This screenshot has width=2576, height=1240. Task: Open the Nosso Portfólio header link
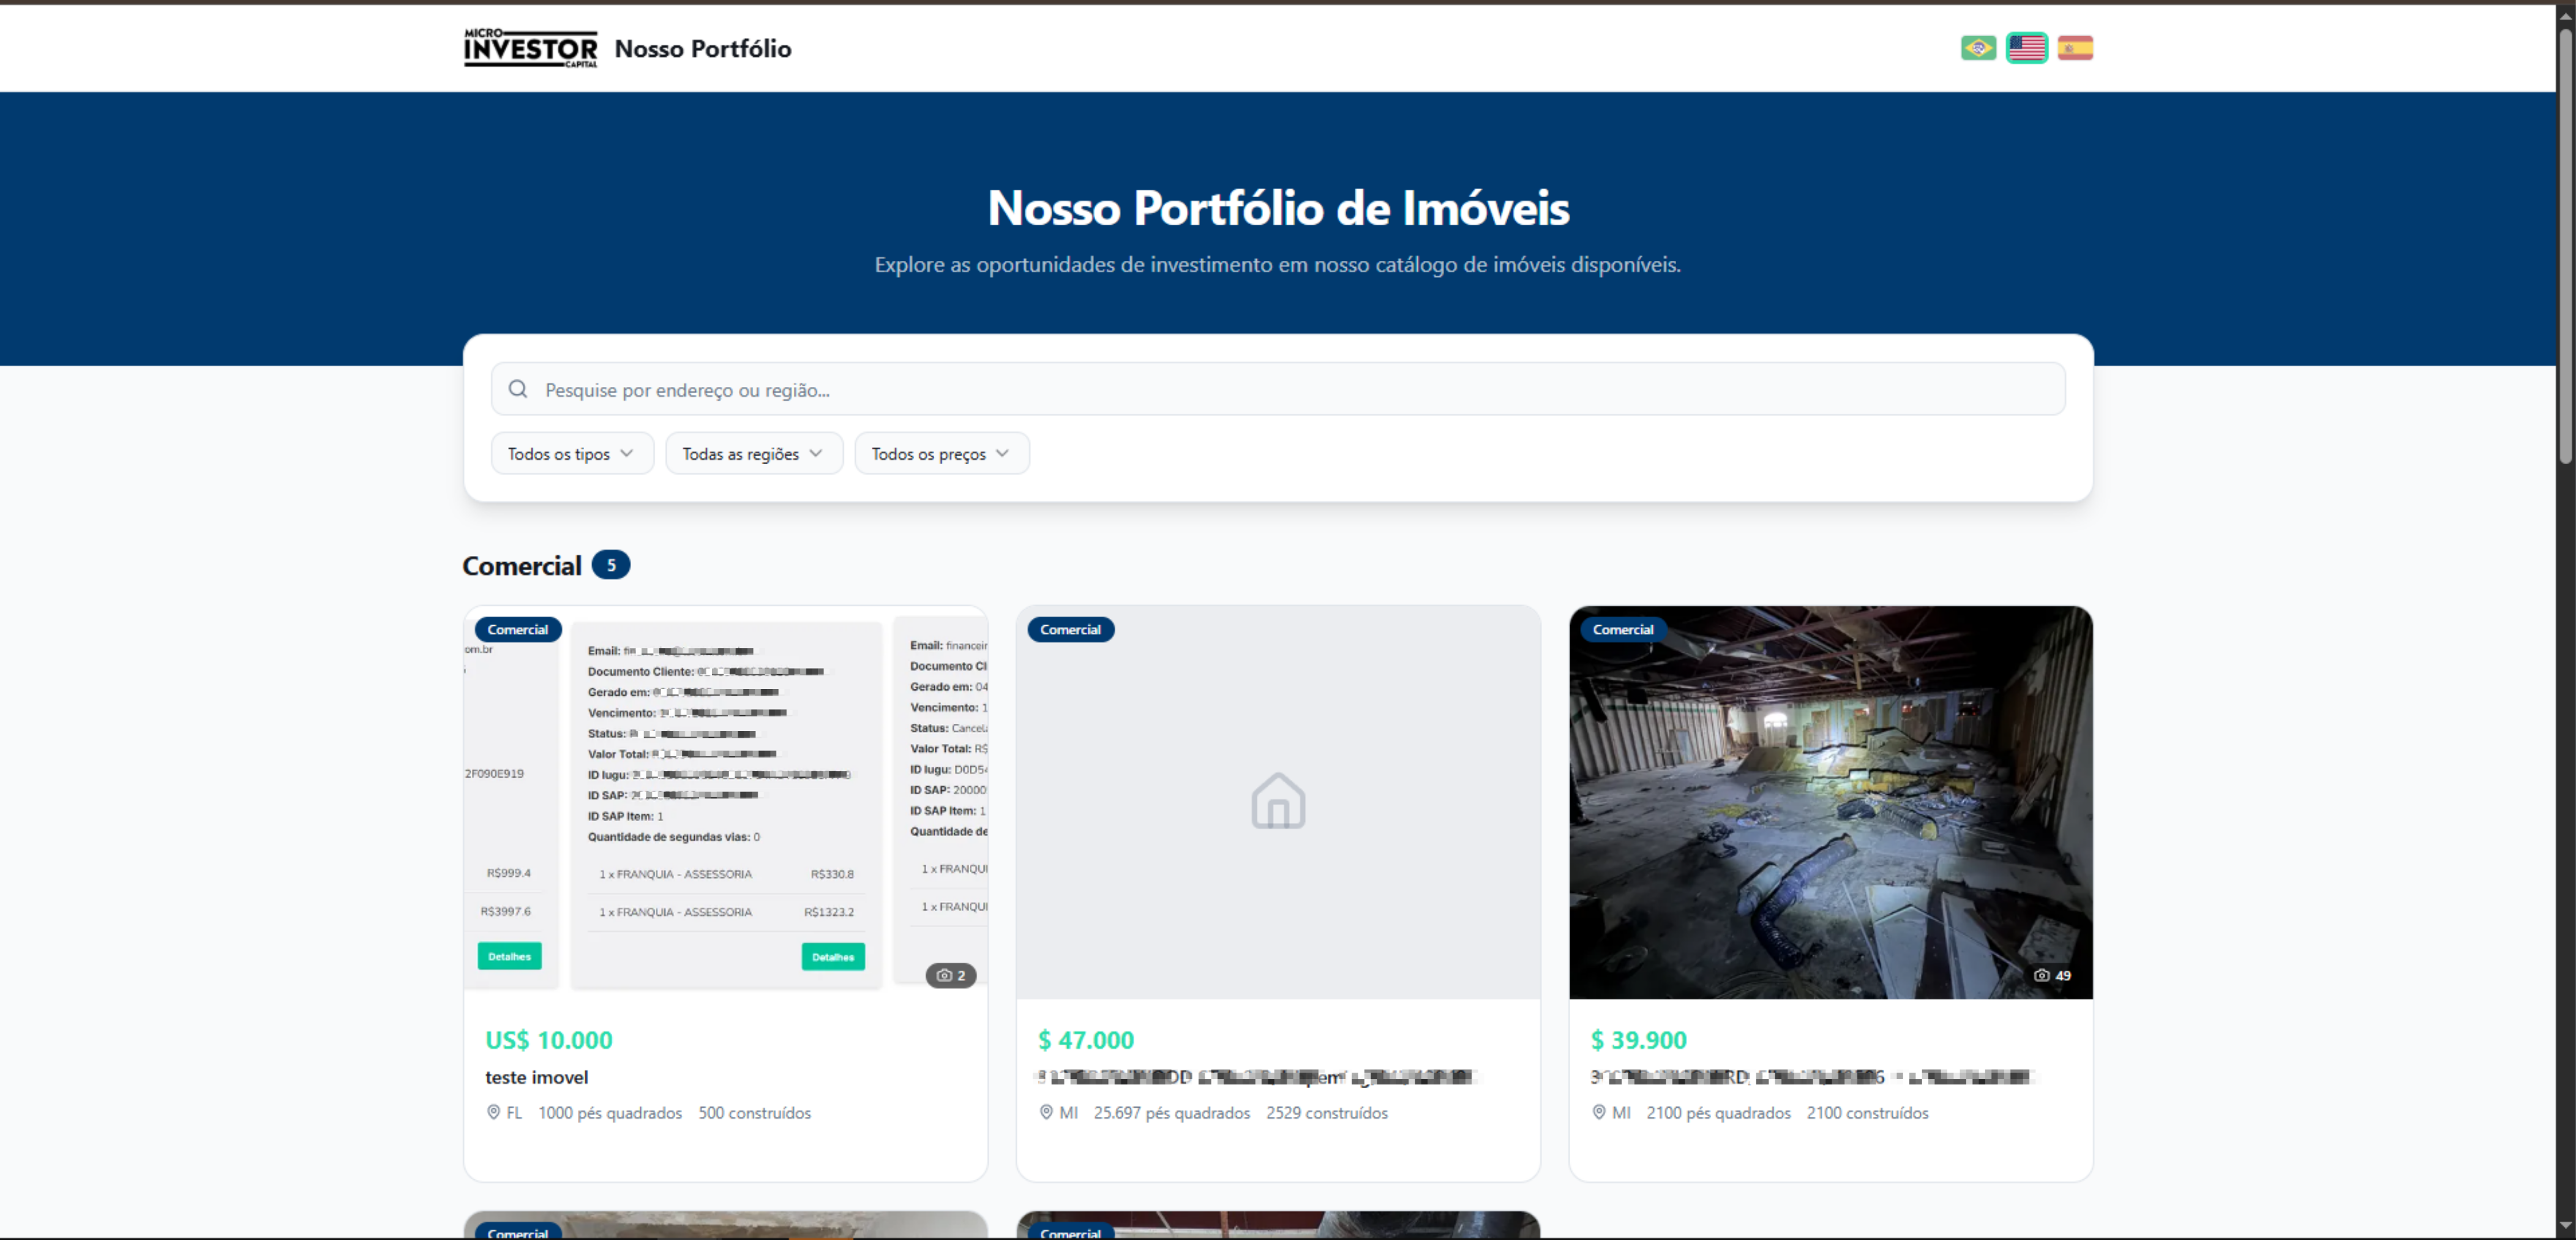[x=703, y=48]
